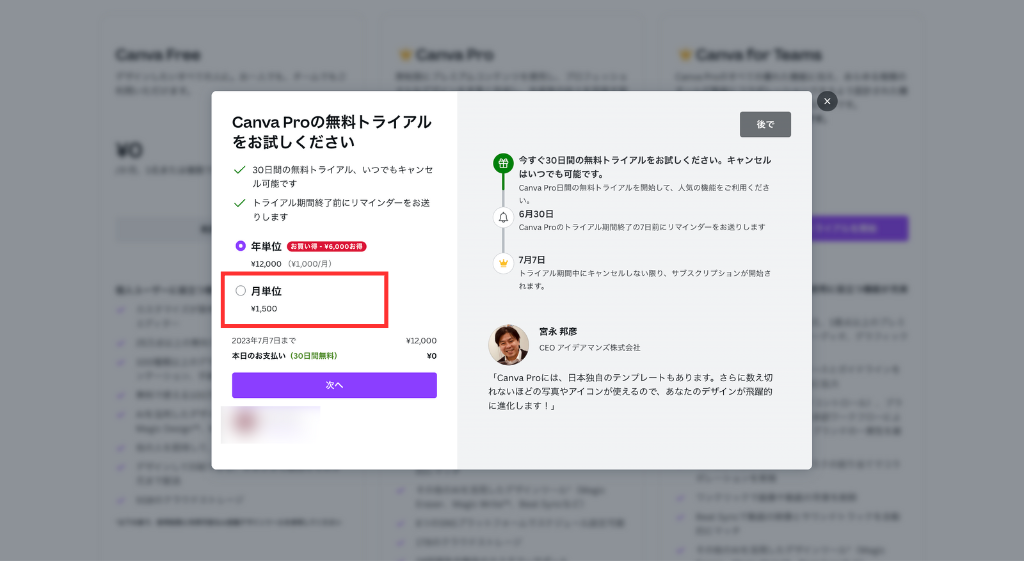The height and width of the screenshot is (561, 1024).
Task: Select the 月単位 monthly plan radio
Action: click(x=240, y=291)
